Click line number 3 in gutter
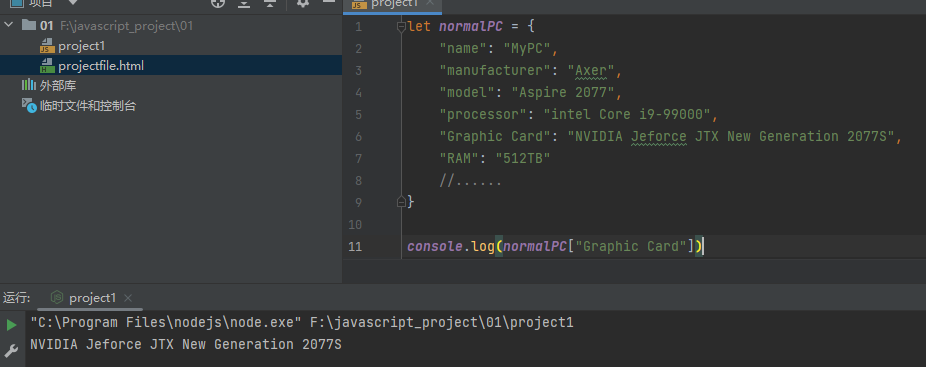 click(358, 71)
